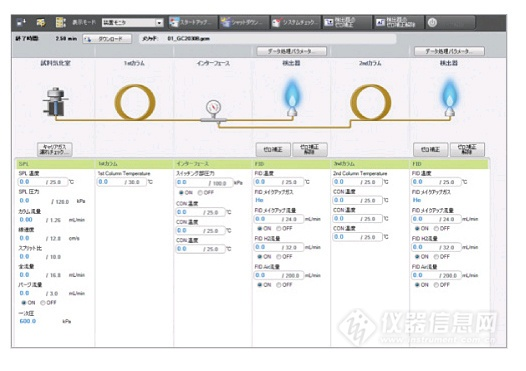Click the 全流量 value in SPL panel
The height and width of the screenshot is (371, 526).
click(24, 275)
